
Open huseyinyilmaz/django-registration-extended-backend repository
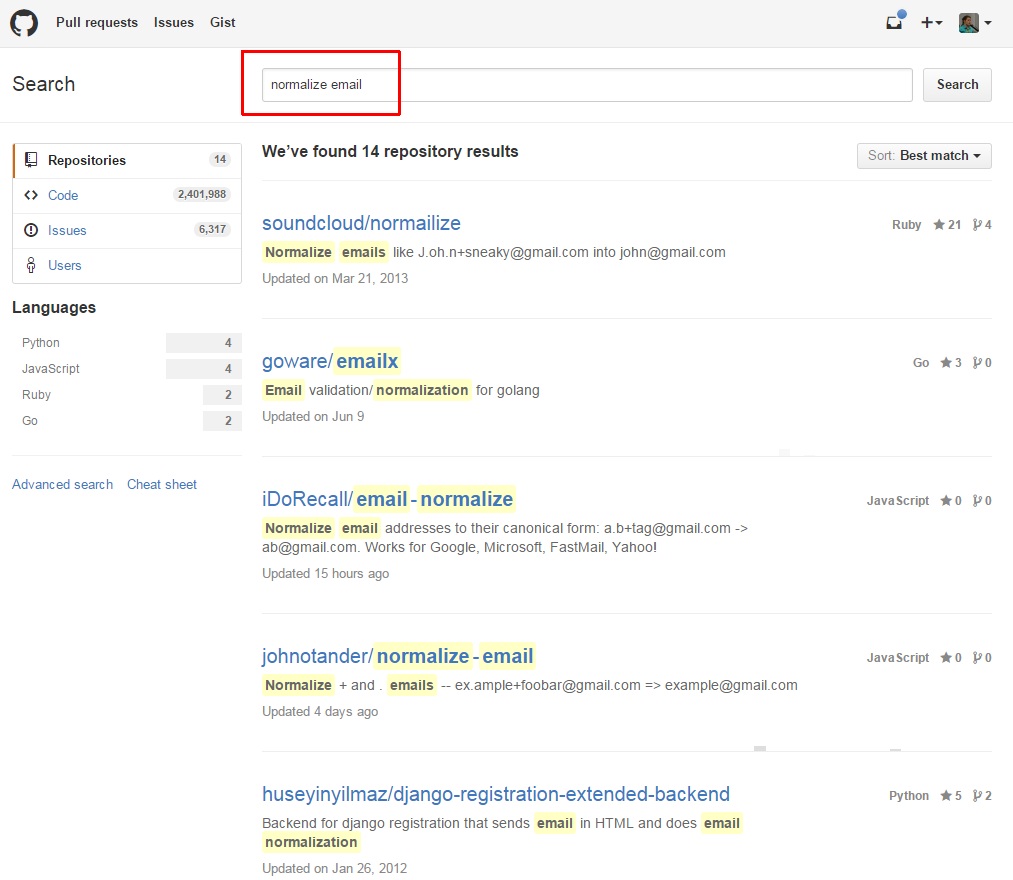pyautogui.click(x=496, y=794)
